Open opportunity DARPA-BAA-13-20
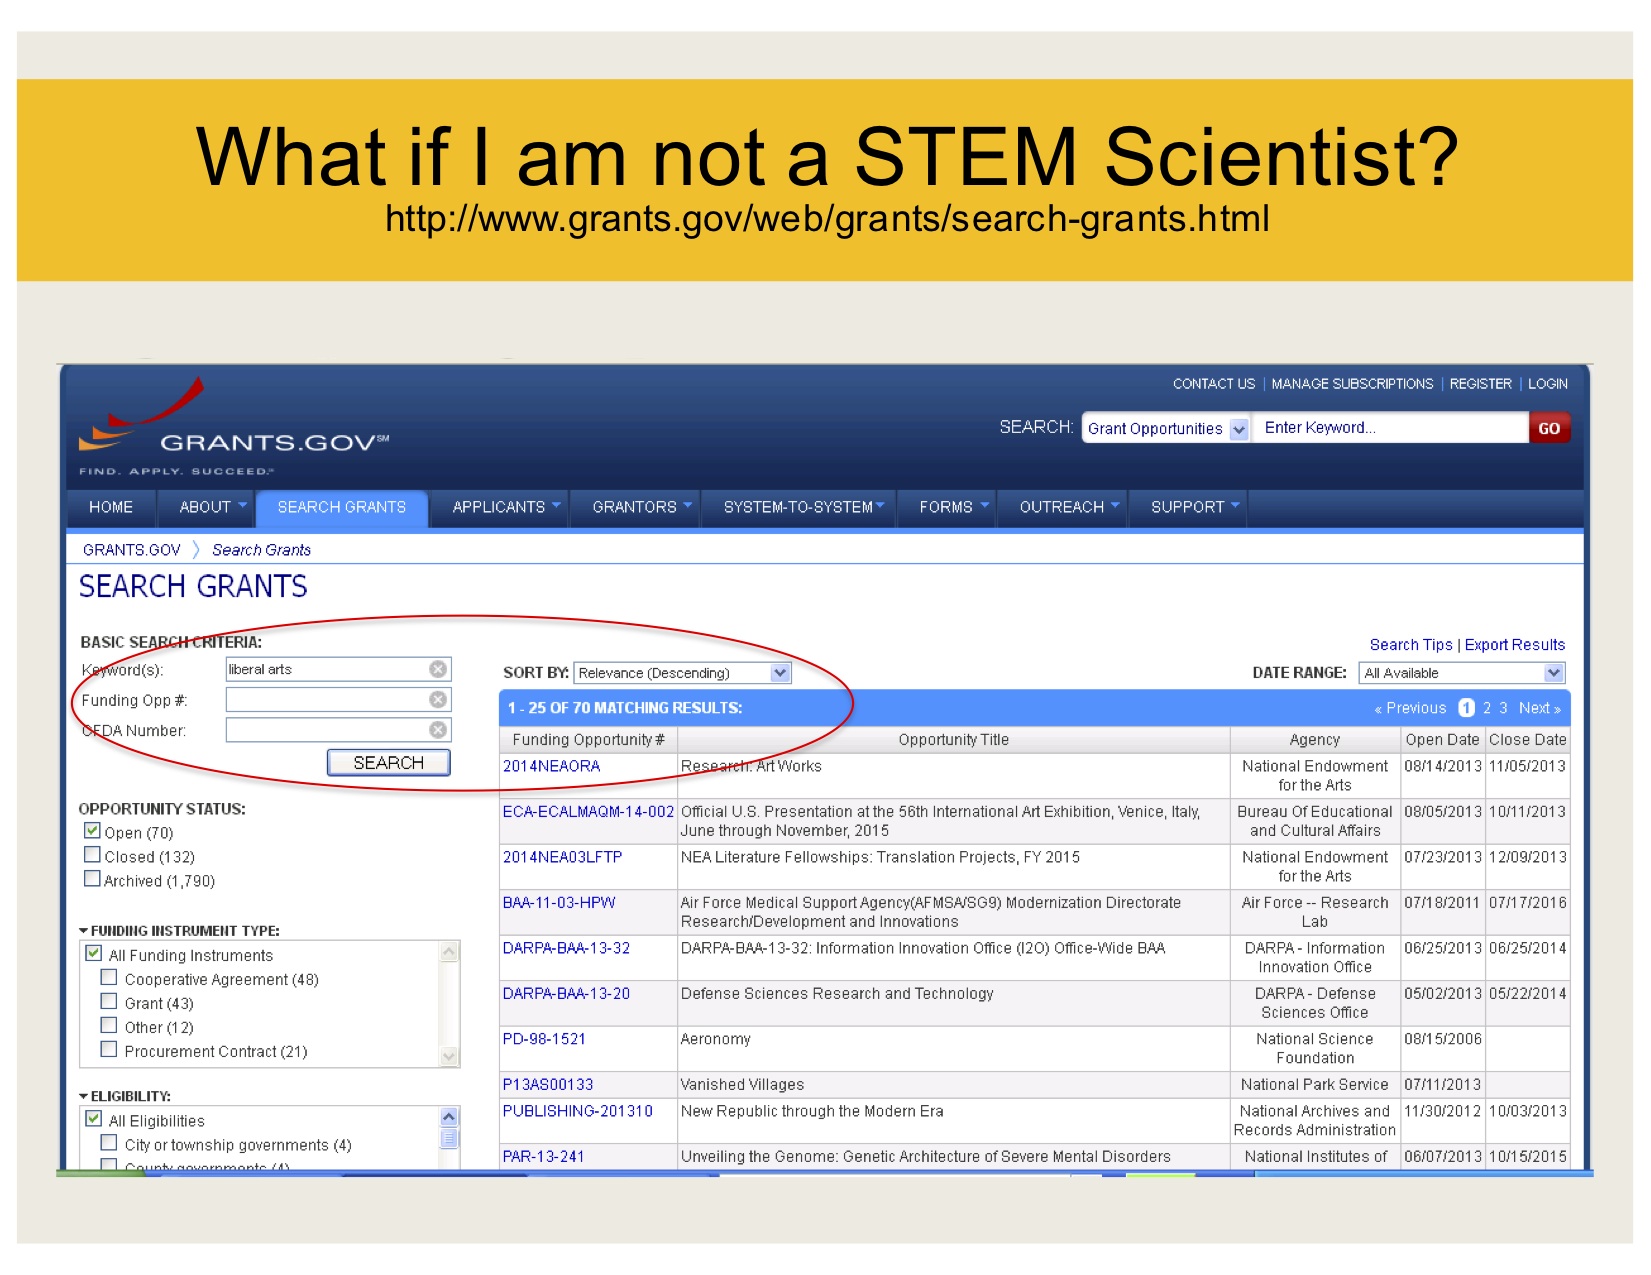 click(x=566, y=994)
